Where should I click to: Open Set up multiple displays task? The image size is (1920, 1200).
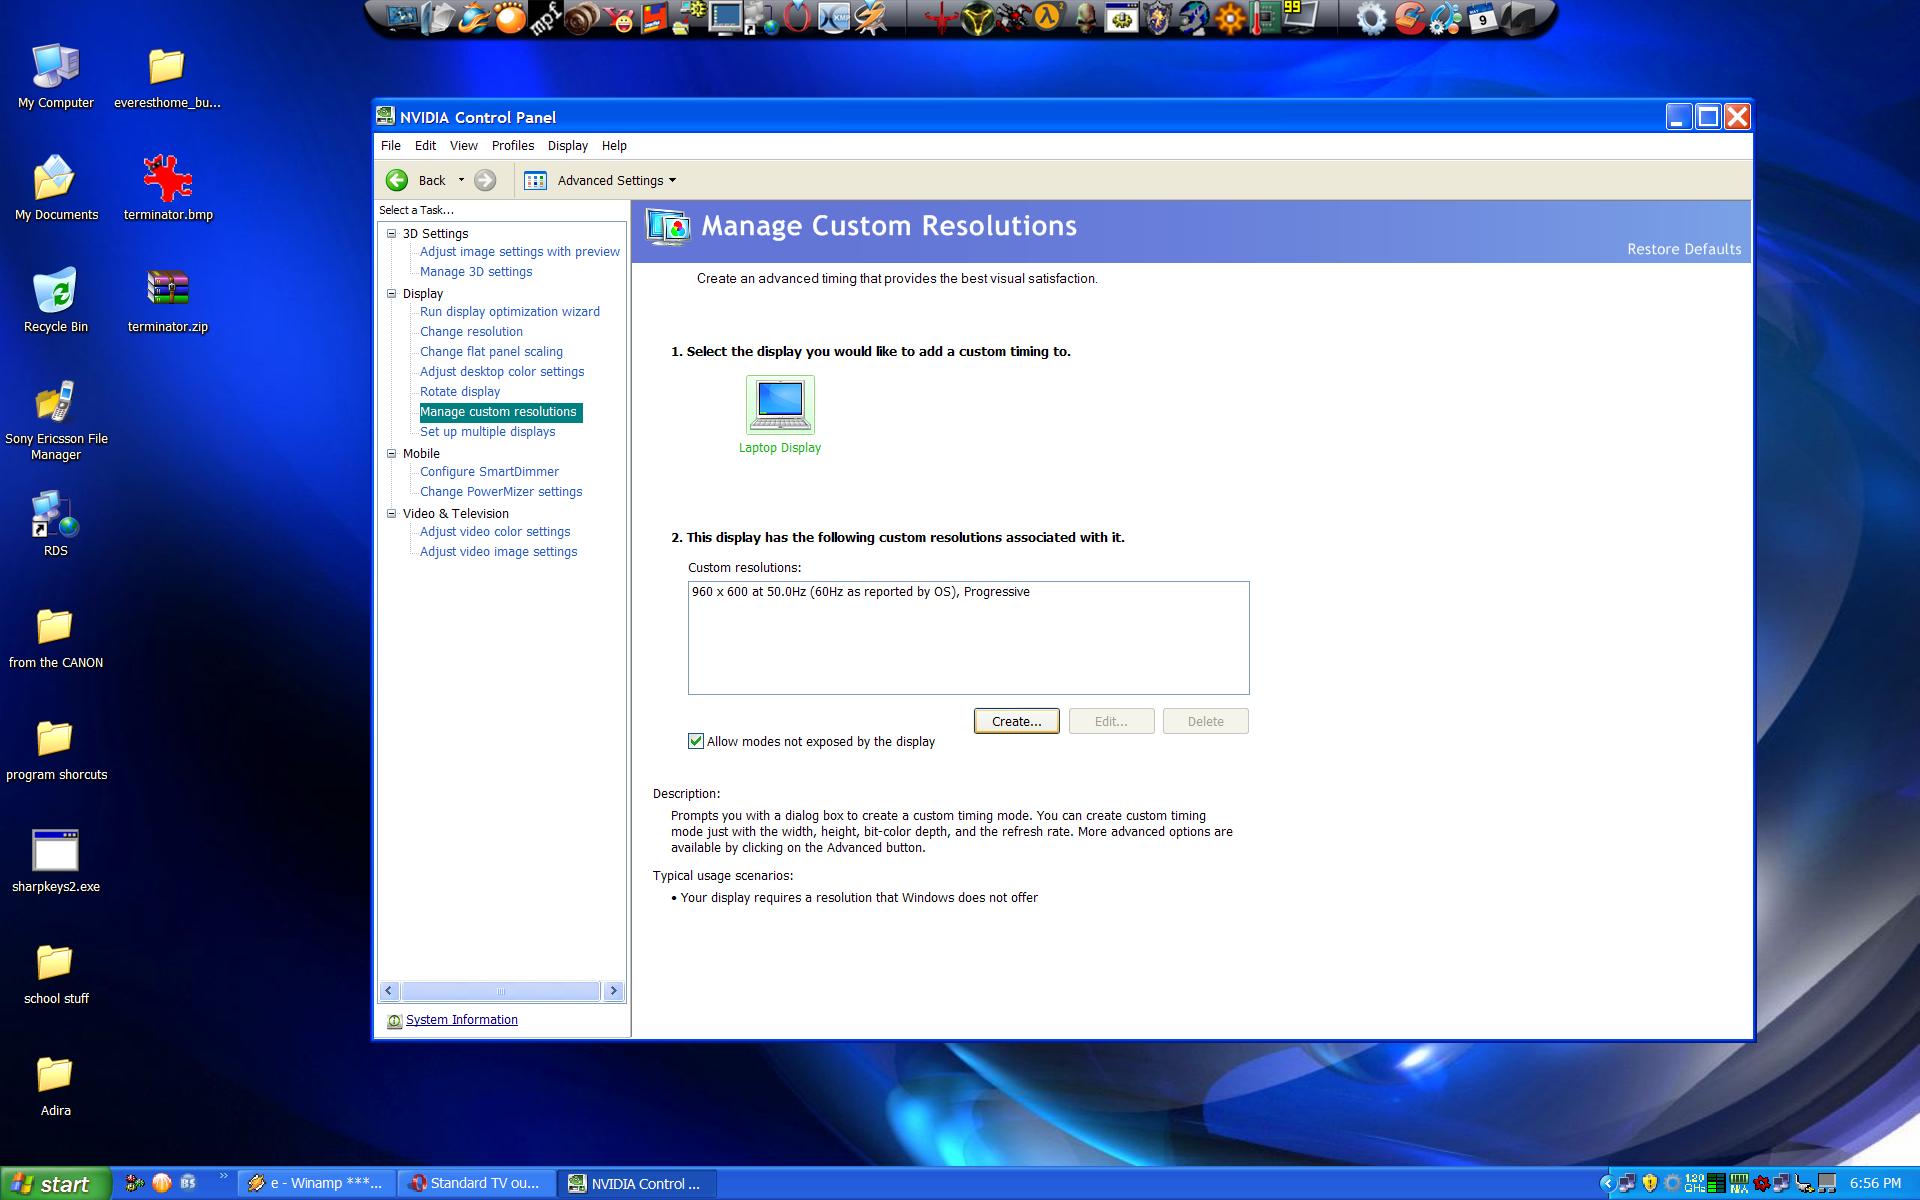coord(487,432)
